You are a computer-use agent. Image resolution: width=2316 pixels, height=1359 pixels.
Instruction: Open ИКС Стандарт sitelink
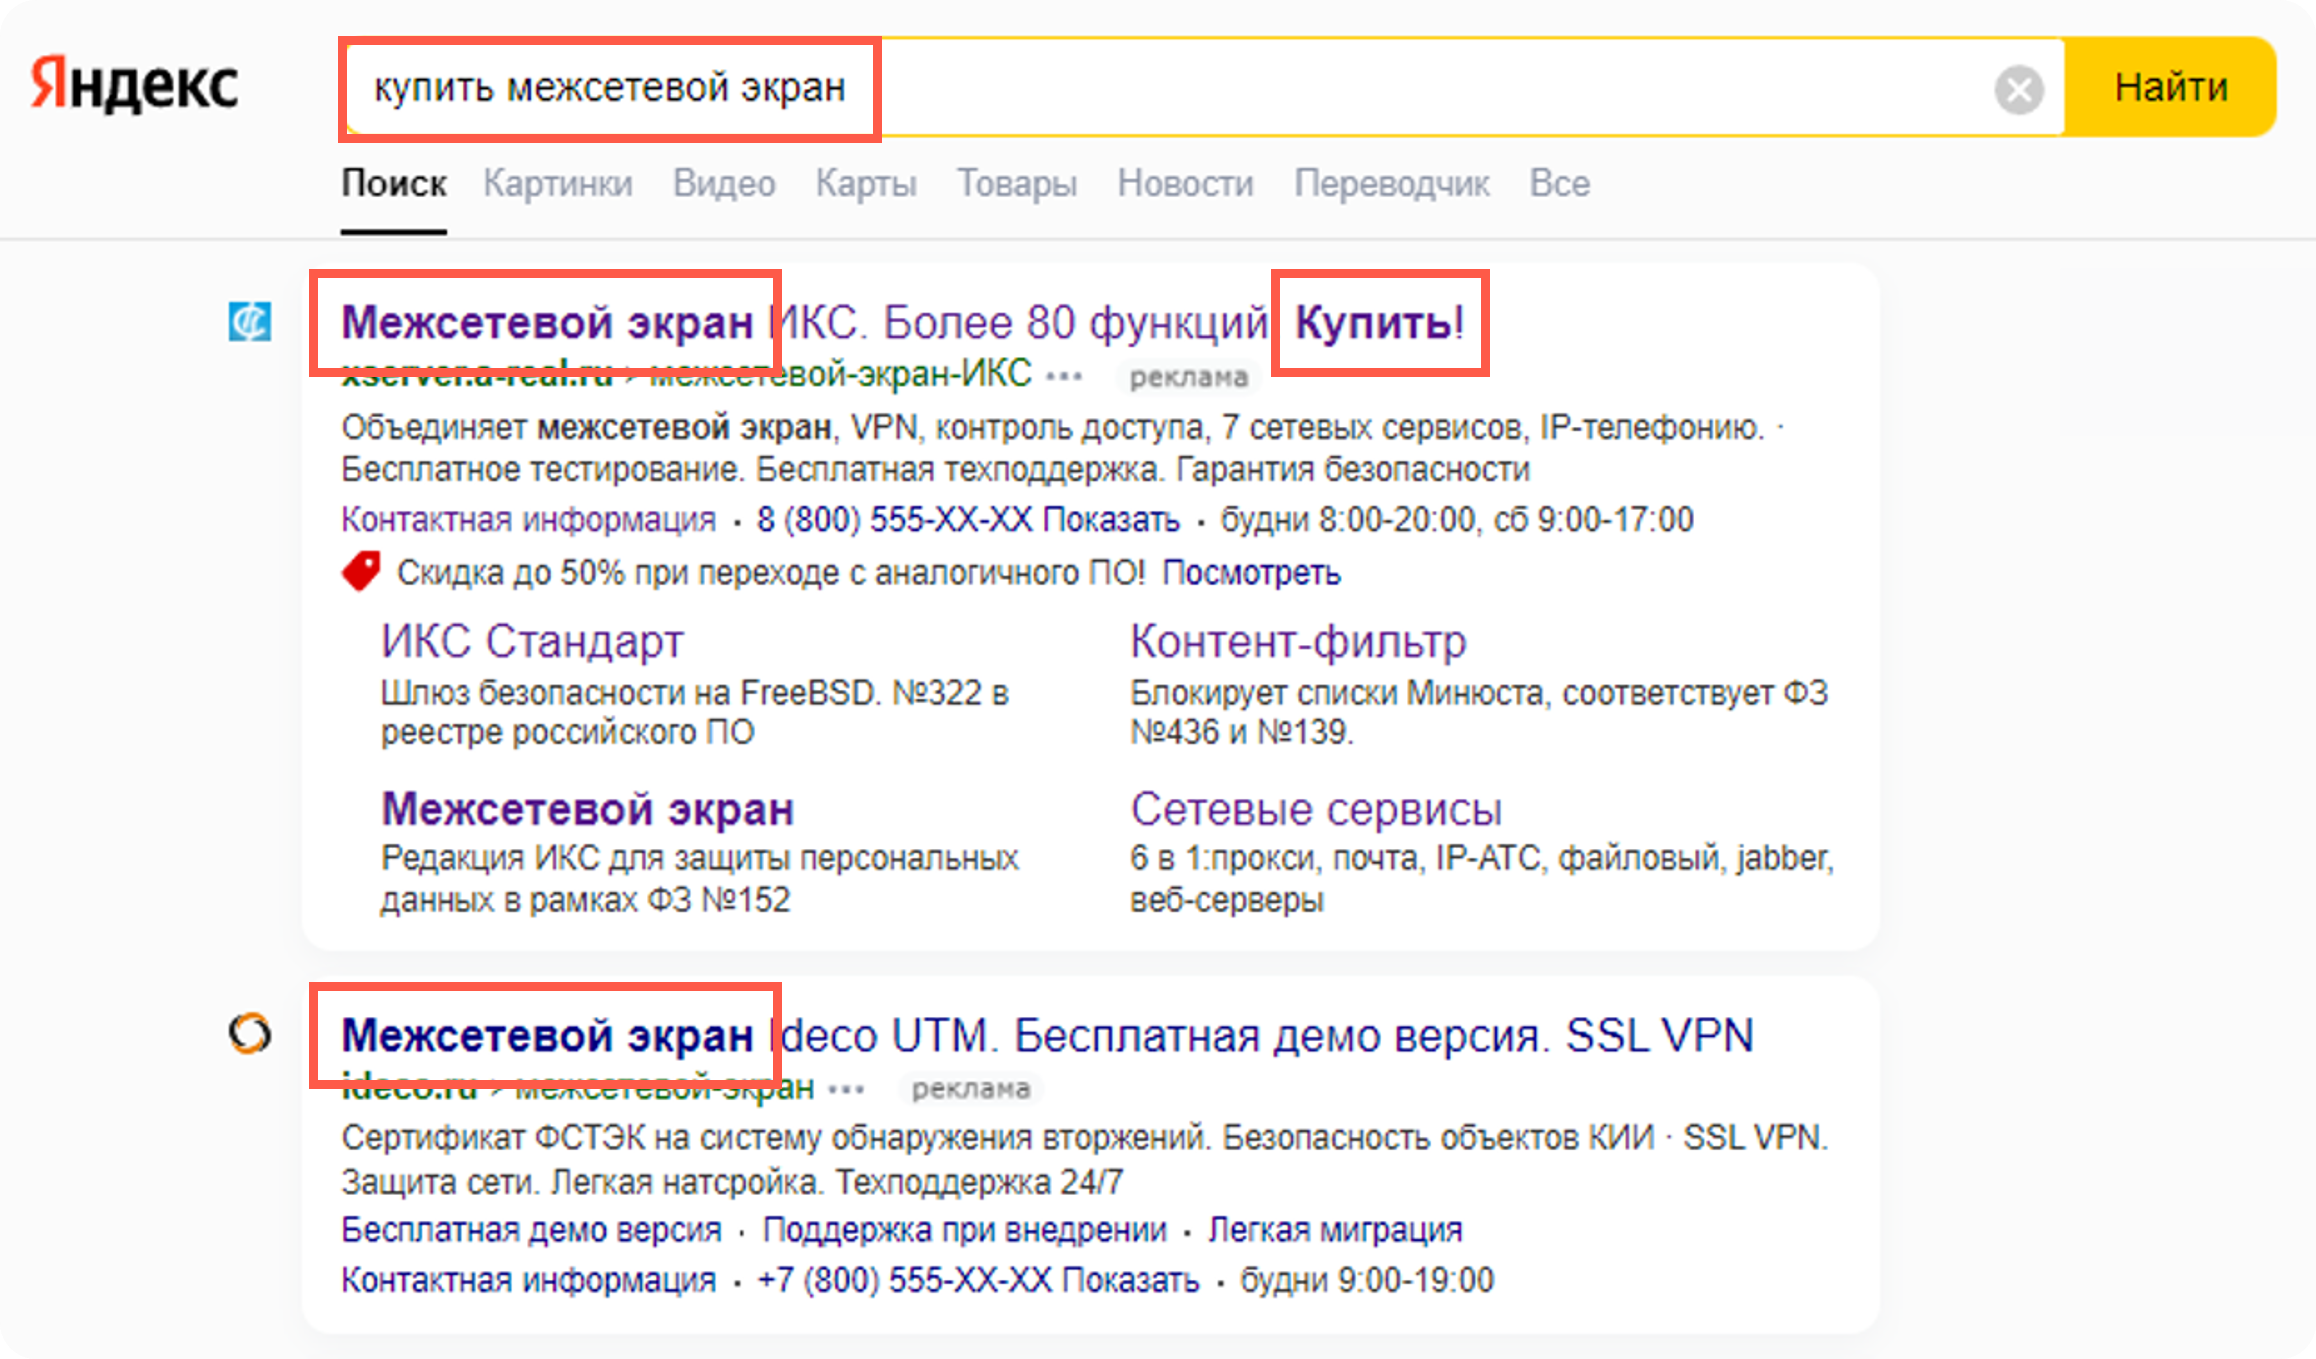[532, 641]
